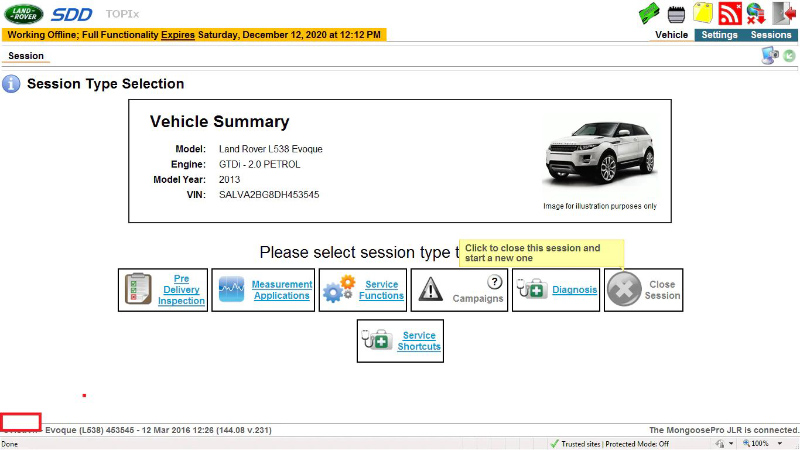
Task: Open the Diagnosis link
Action: [x=574, y=290]
